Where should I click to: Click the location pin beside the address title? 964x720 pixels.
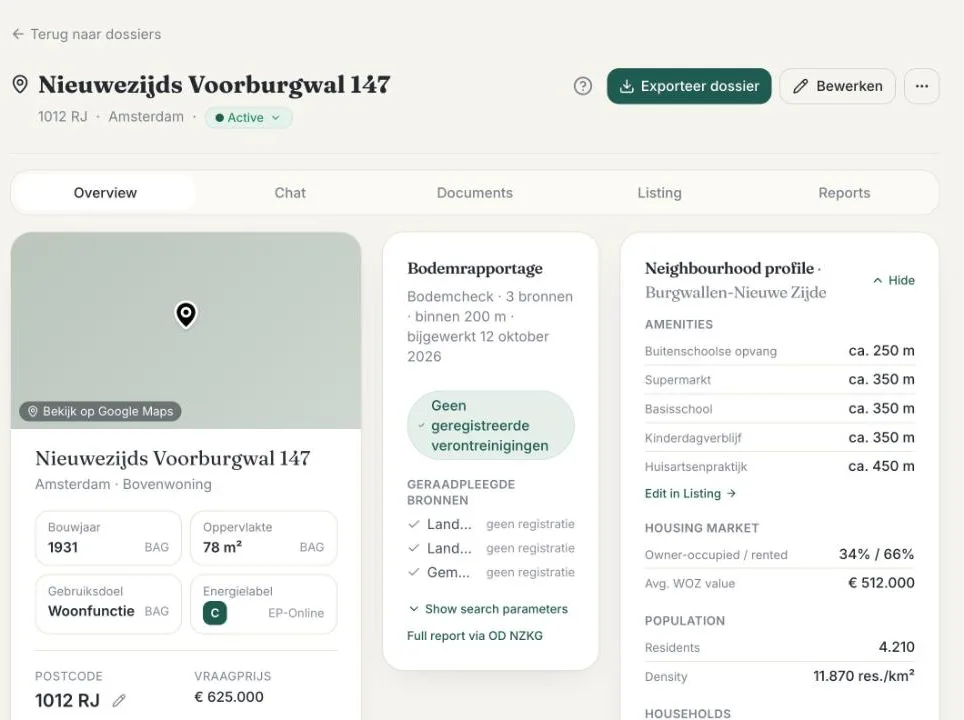[x=20, y=84]
